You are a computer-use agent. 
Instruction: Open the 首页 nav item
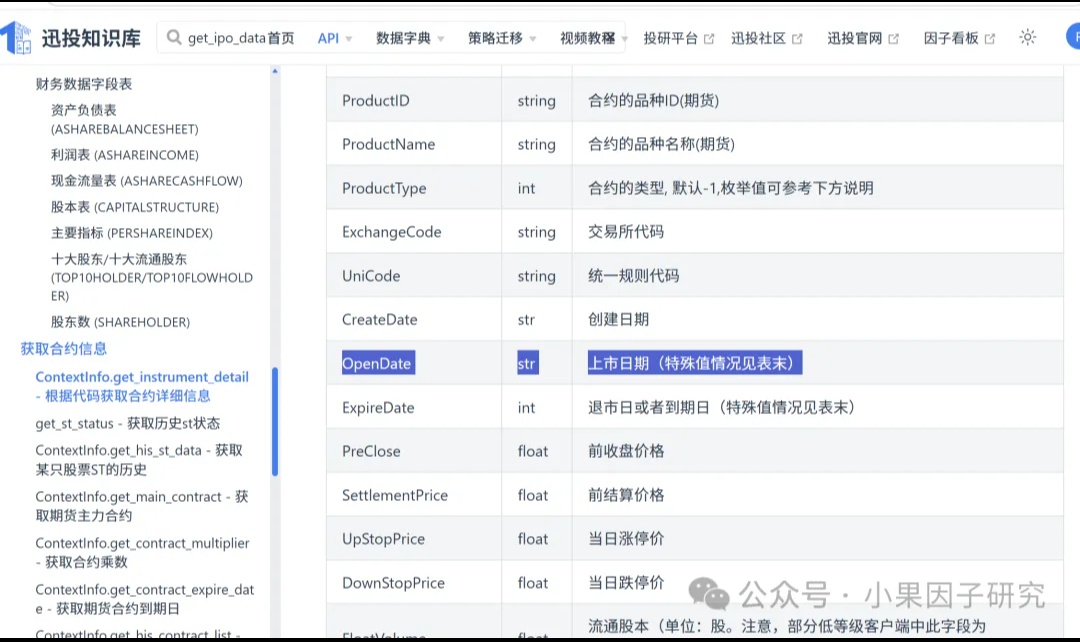pos(281,39)
